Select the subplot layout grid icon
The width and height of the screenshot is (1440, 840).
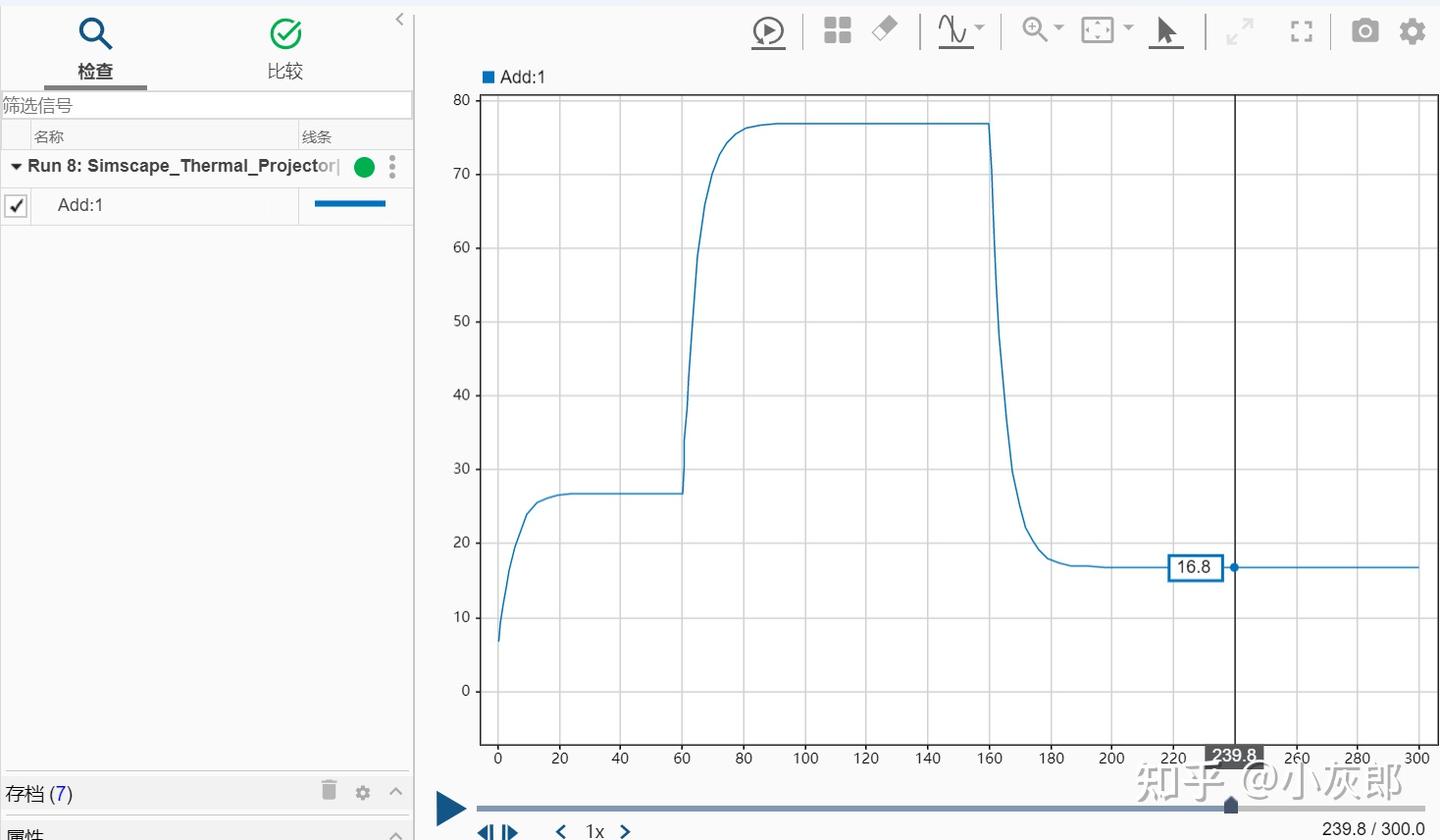pos(837,30)
